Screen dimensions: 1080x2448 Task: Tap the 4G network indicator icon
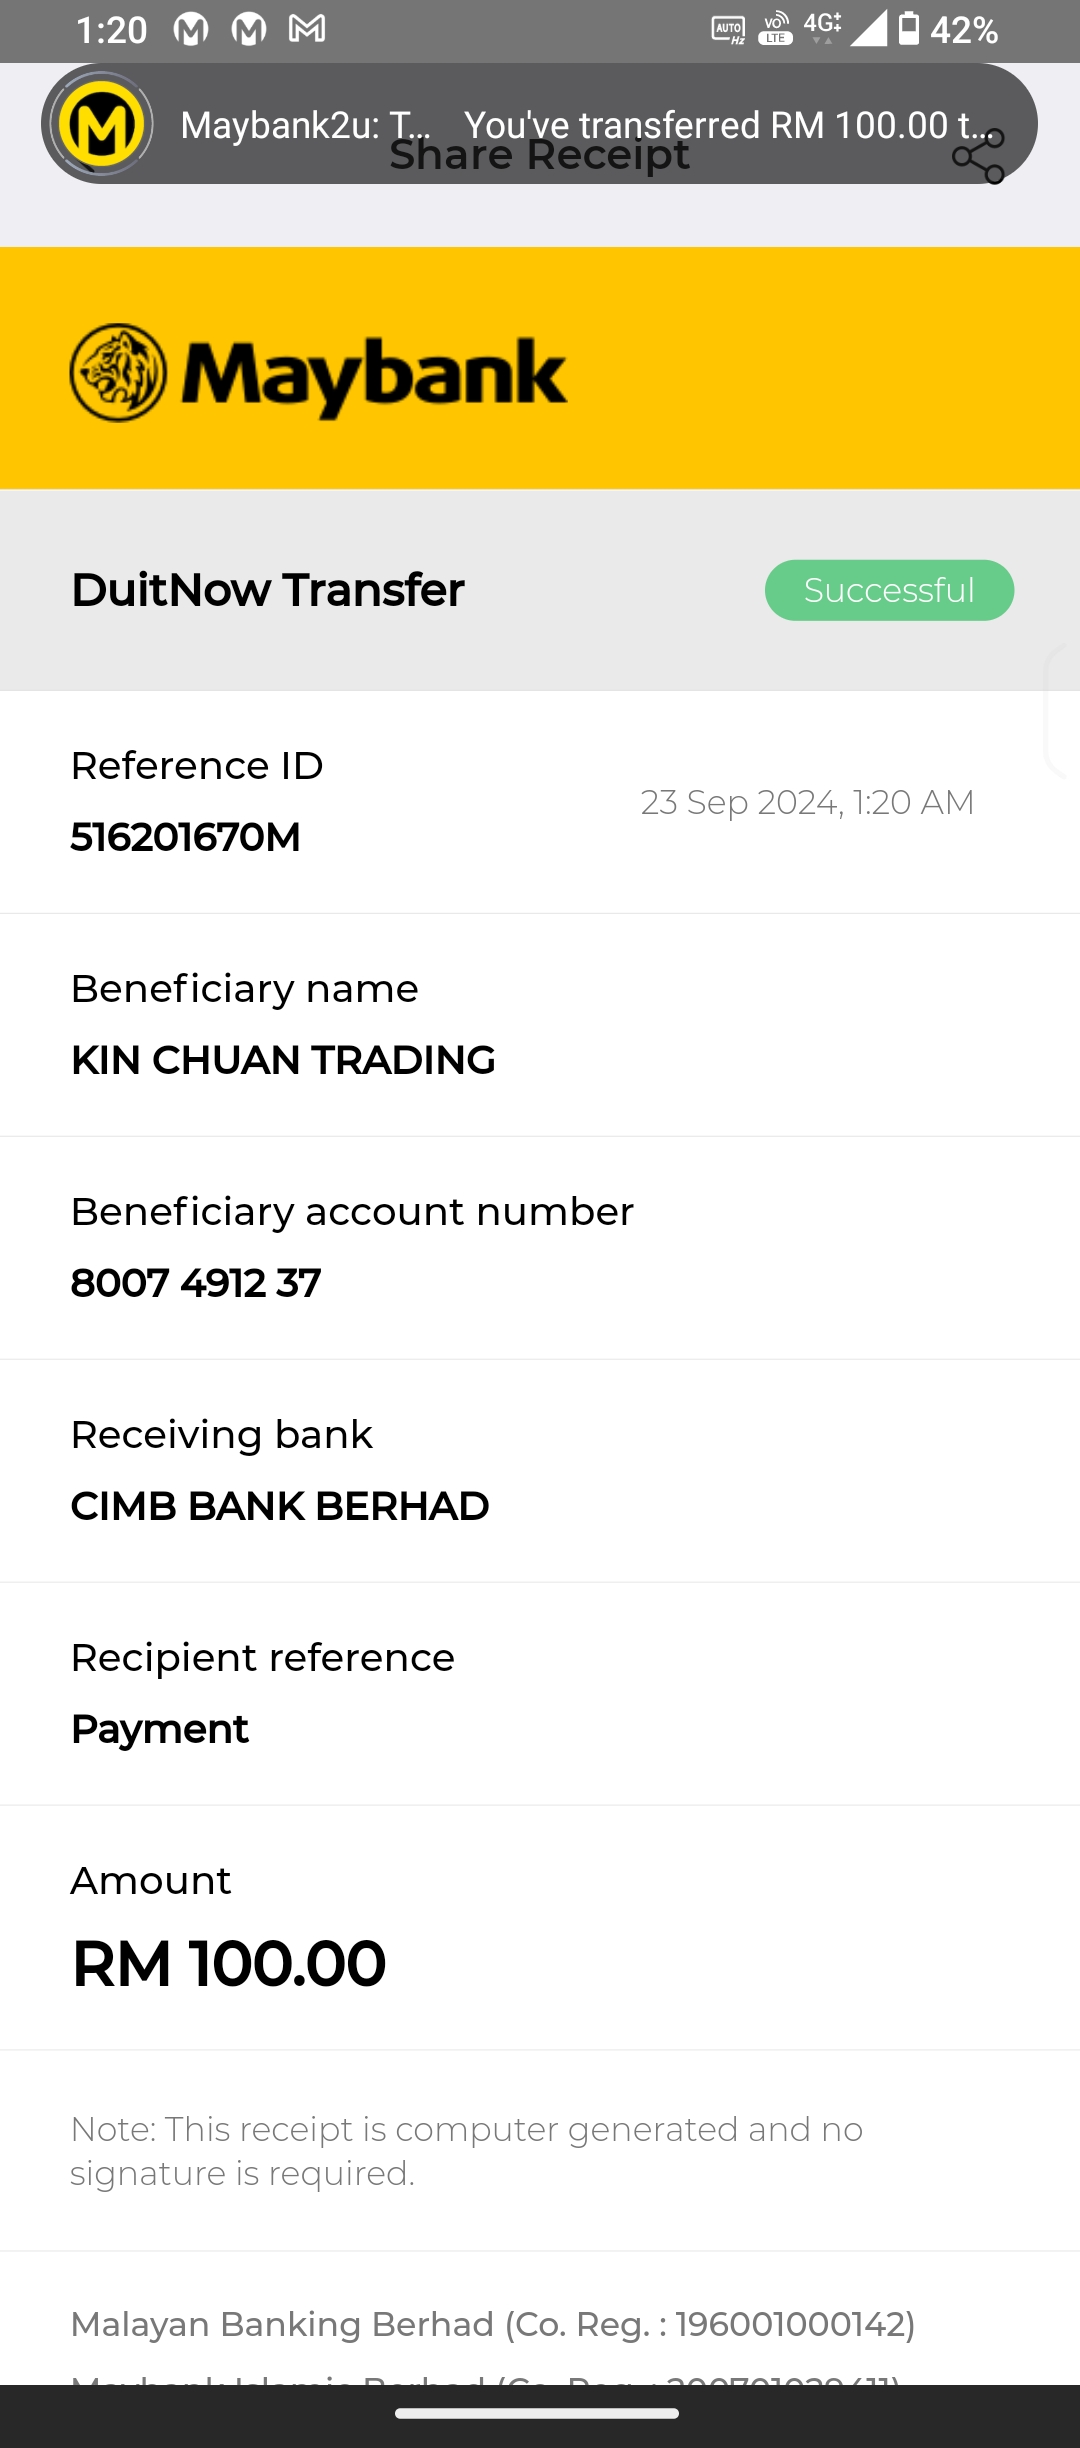click(822, 27)
